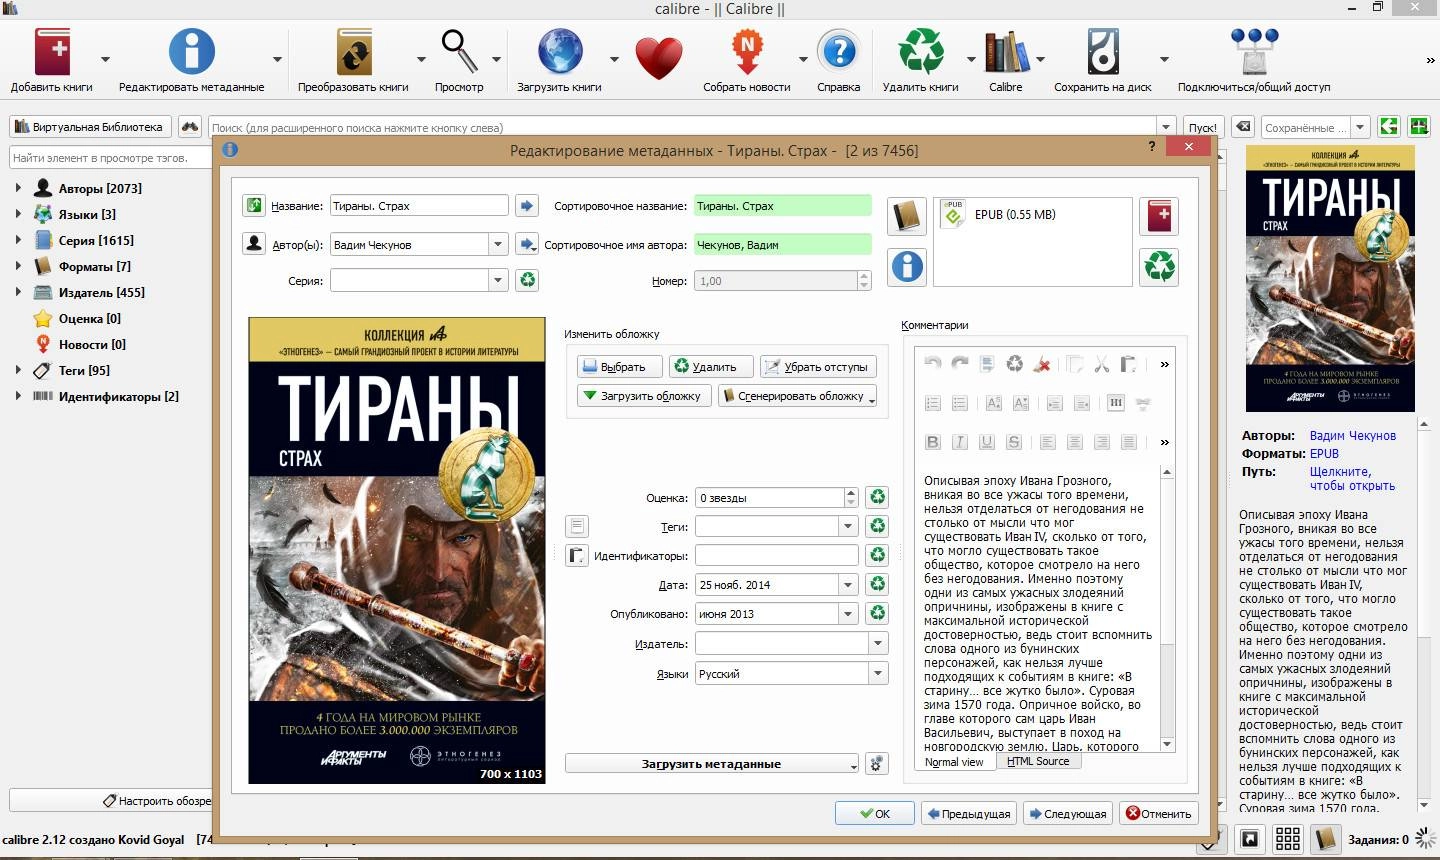Click the Загрузить обложку button

(644, 396)
